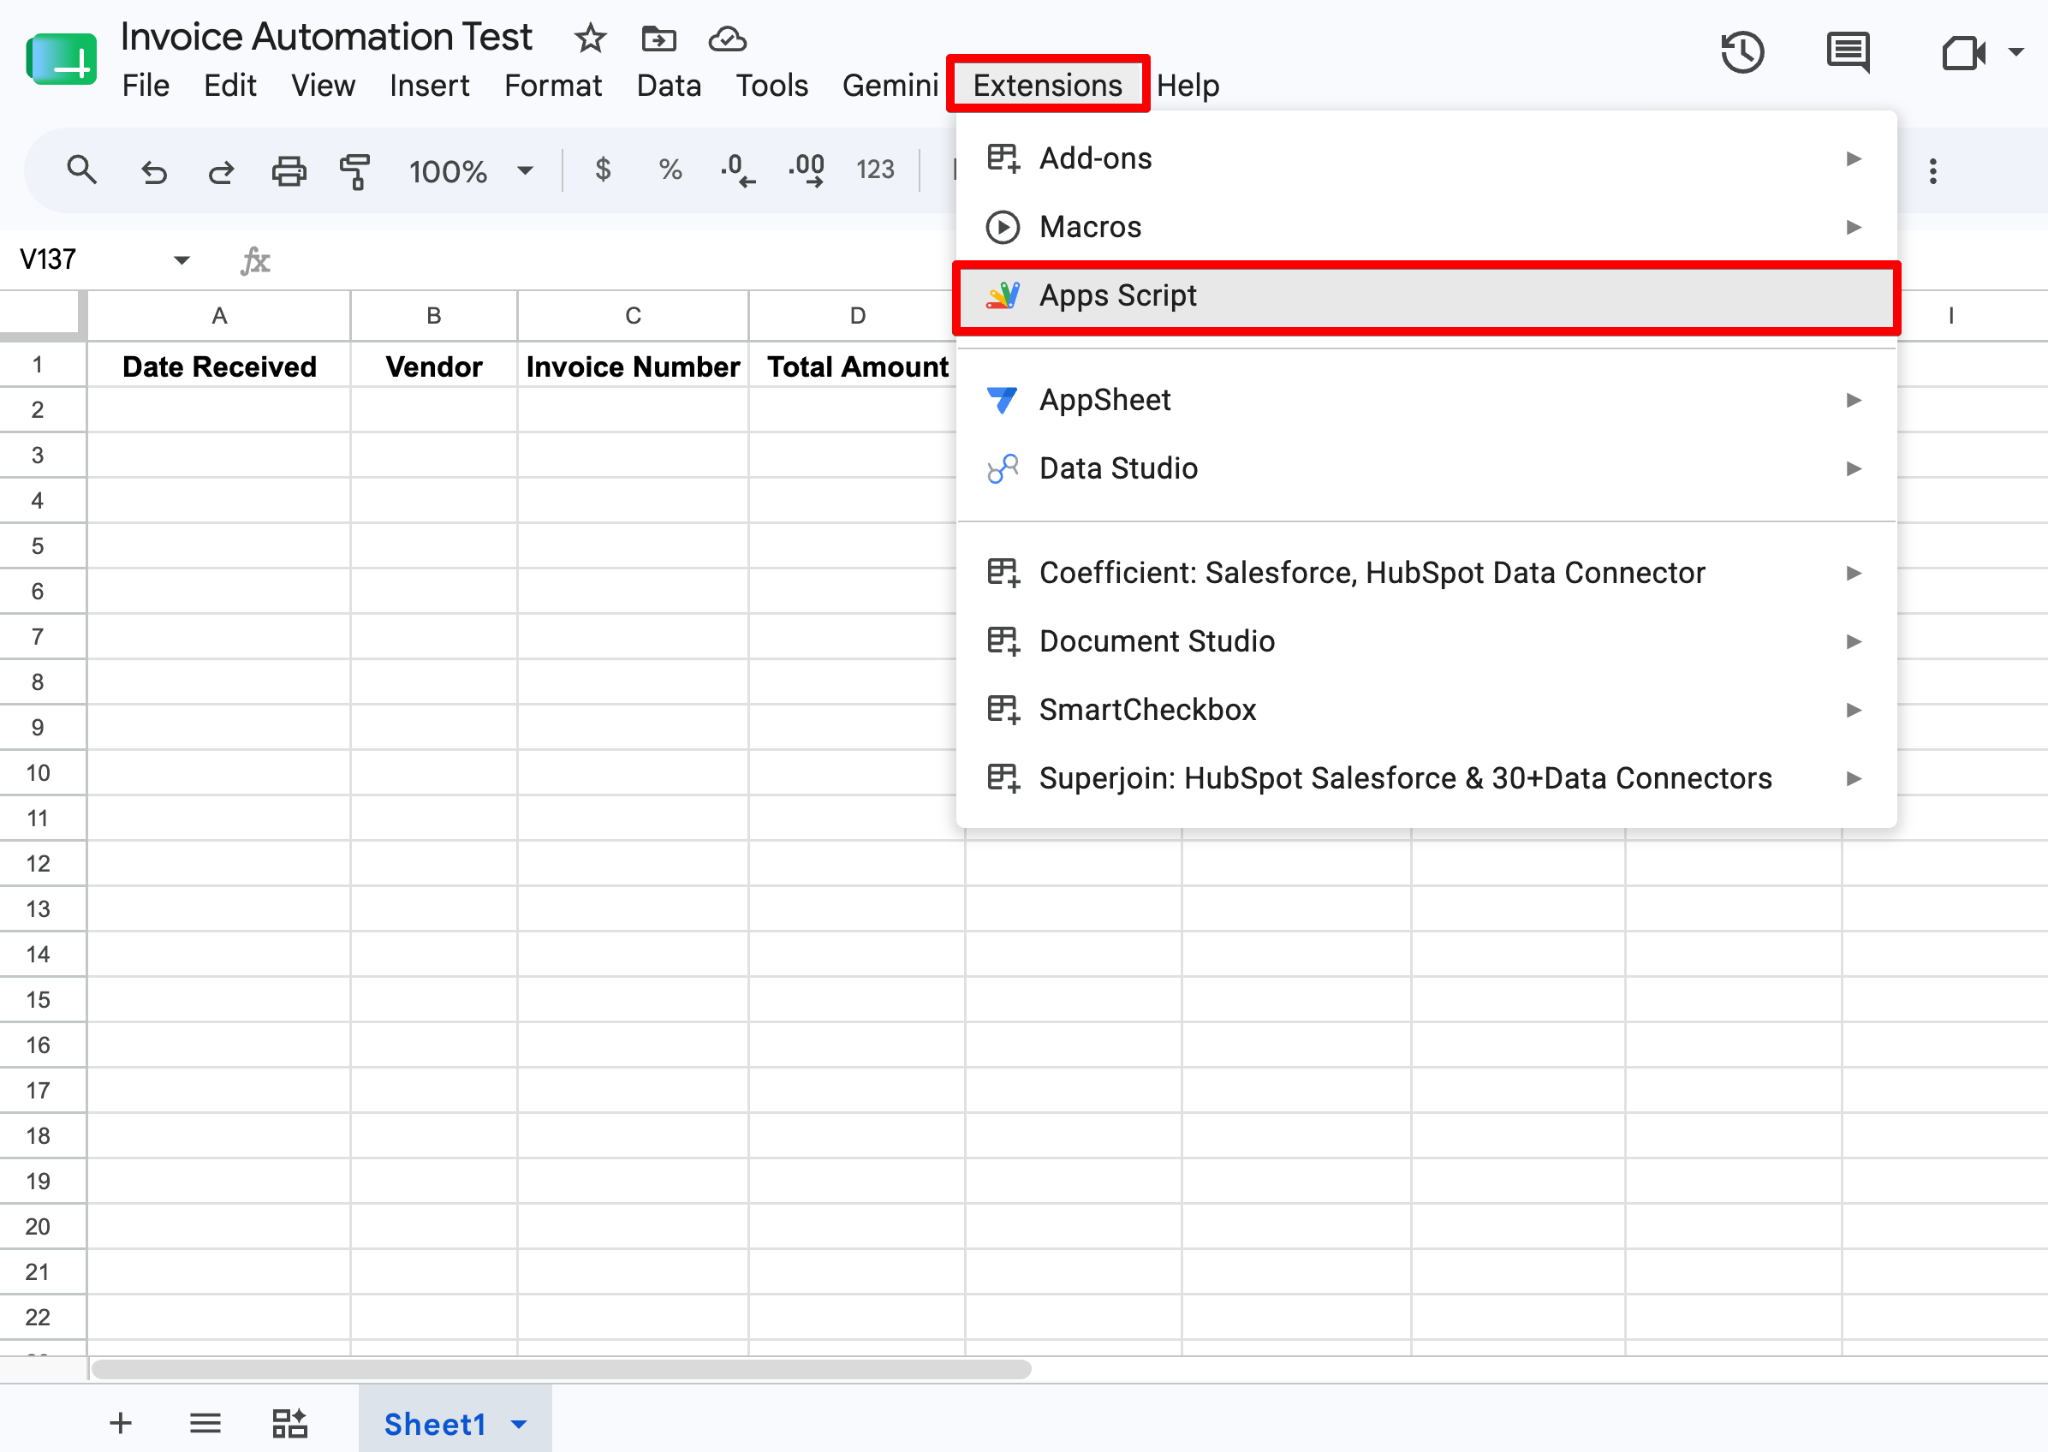Undo the last action
This screenshot has height=1452, width=2048.
click(x=153, y=171)
